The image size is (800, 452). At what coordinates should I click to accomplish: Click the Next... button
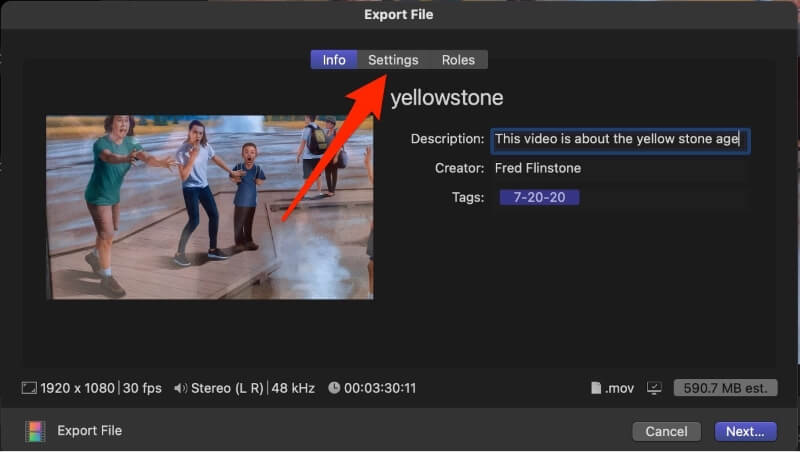click(745, 432)
